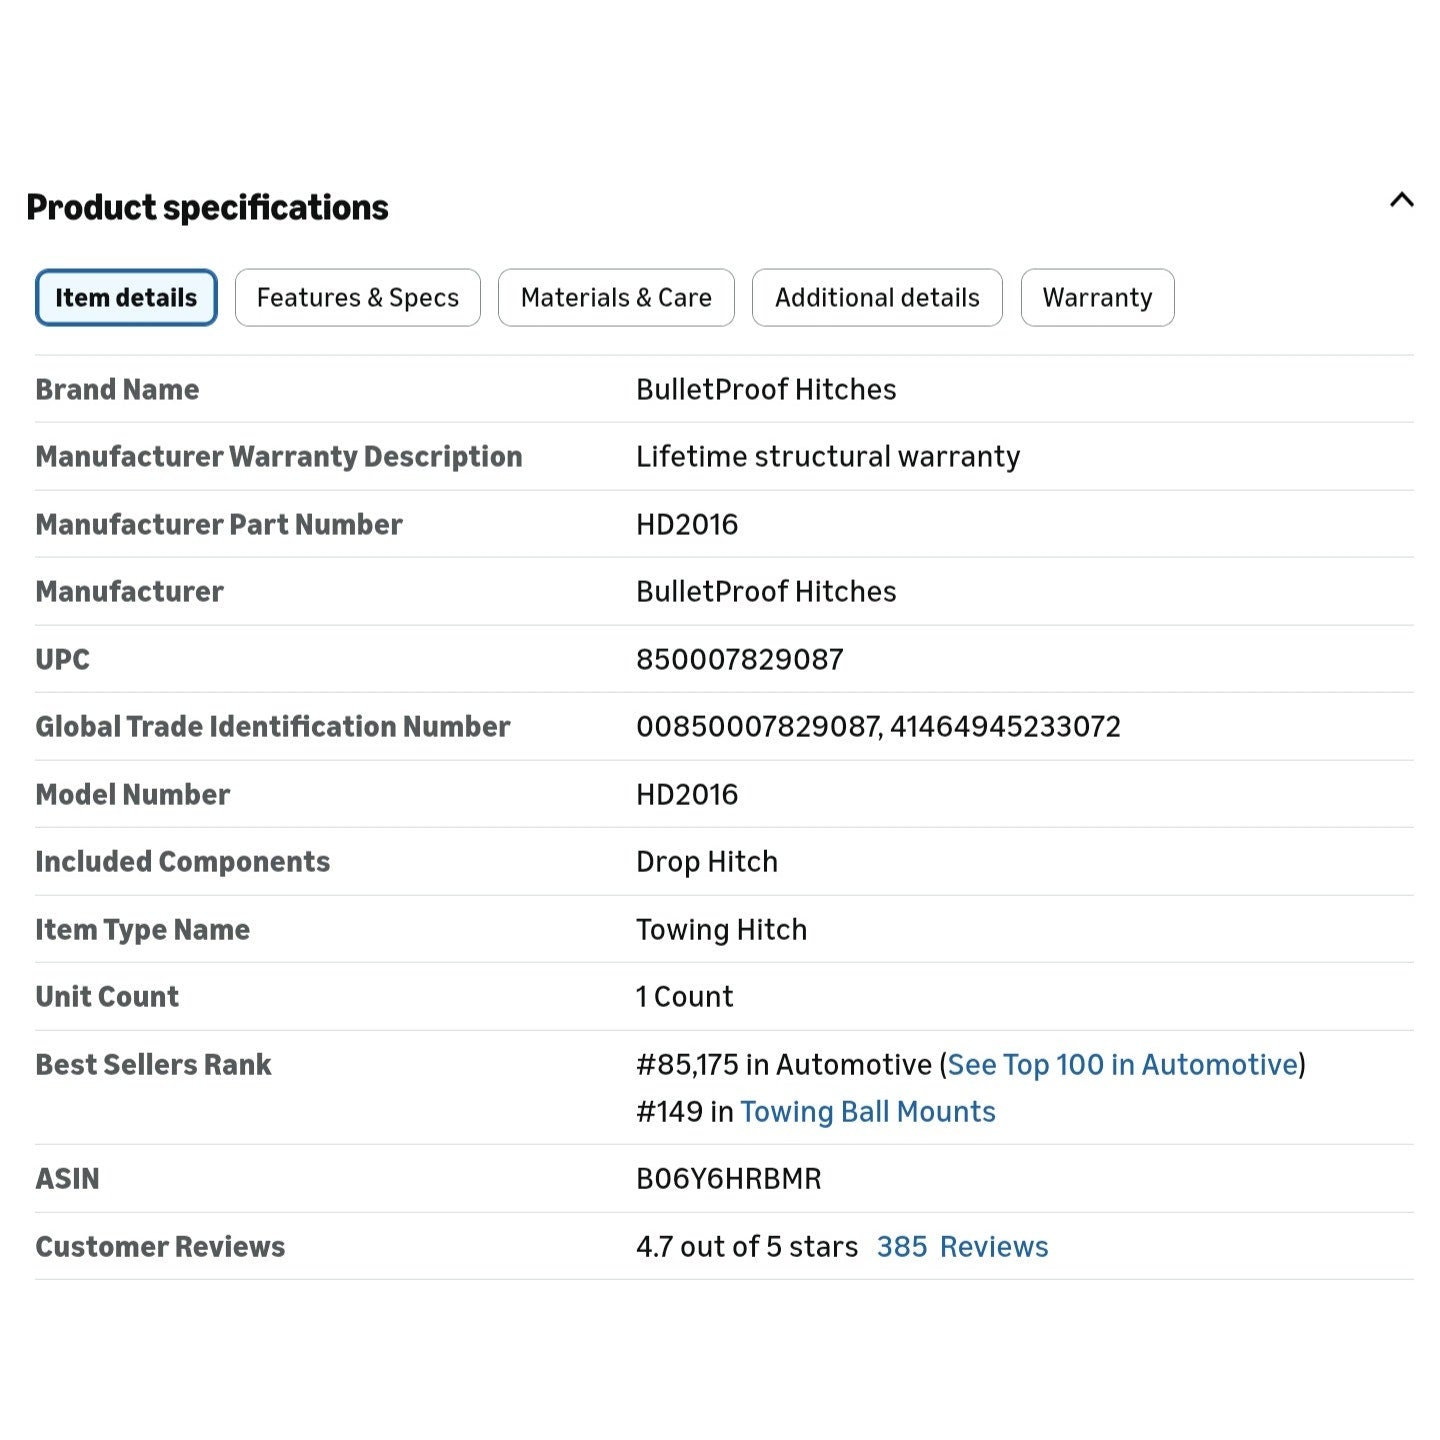Screen dimensions: 1440x1440
Task: Click the Product specifications heading
Action: click(207, 207)
